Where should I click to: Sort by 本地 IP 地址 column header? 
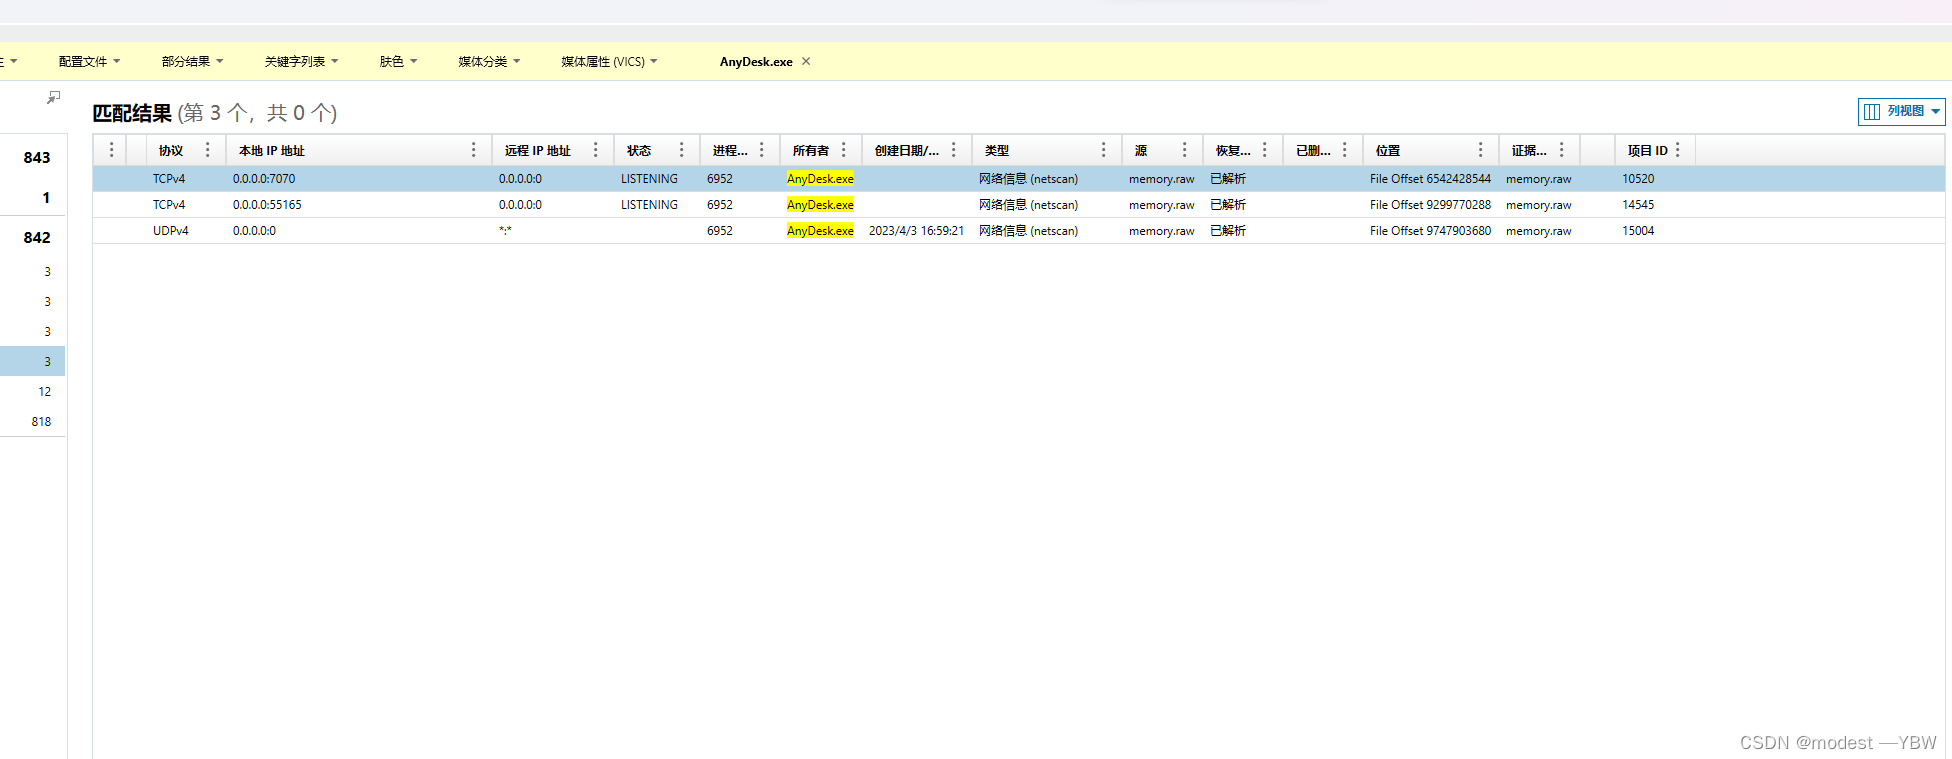[x=272, y=151]
